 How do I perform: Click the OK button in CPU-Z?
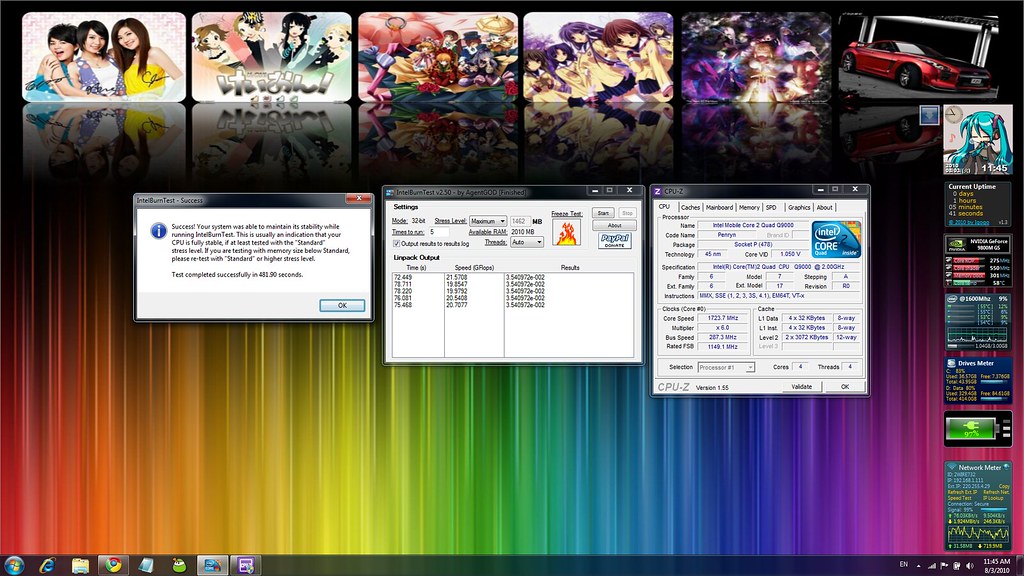[x=844, y=387]
